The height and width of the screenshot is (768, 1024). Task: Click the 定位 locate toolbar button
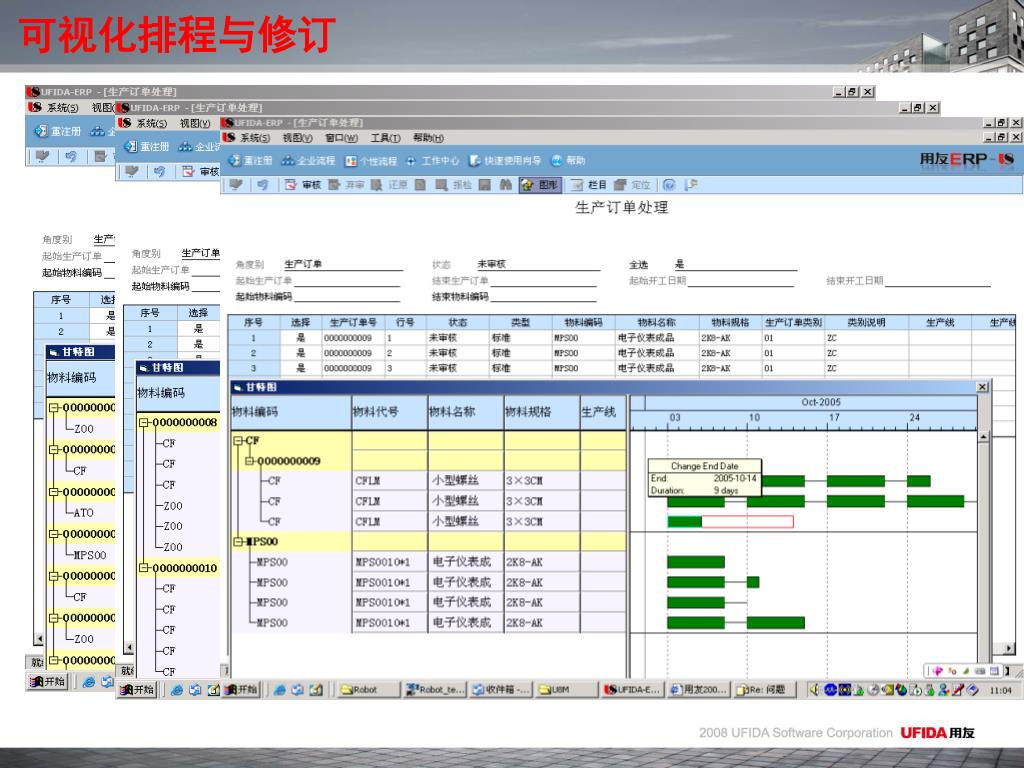point(632,185)
